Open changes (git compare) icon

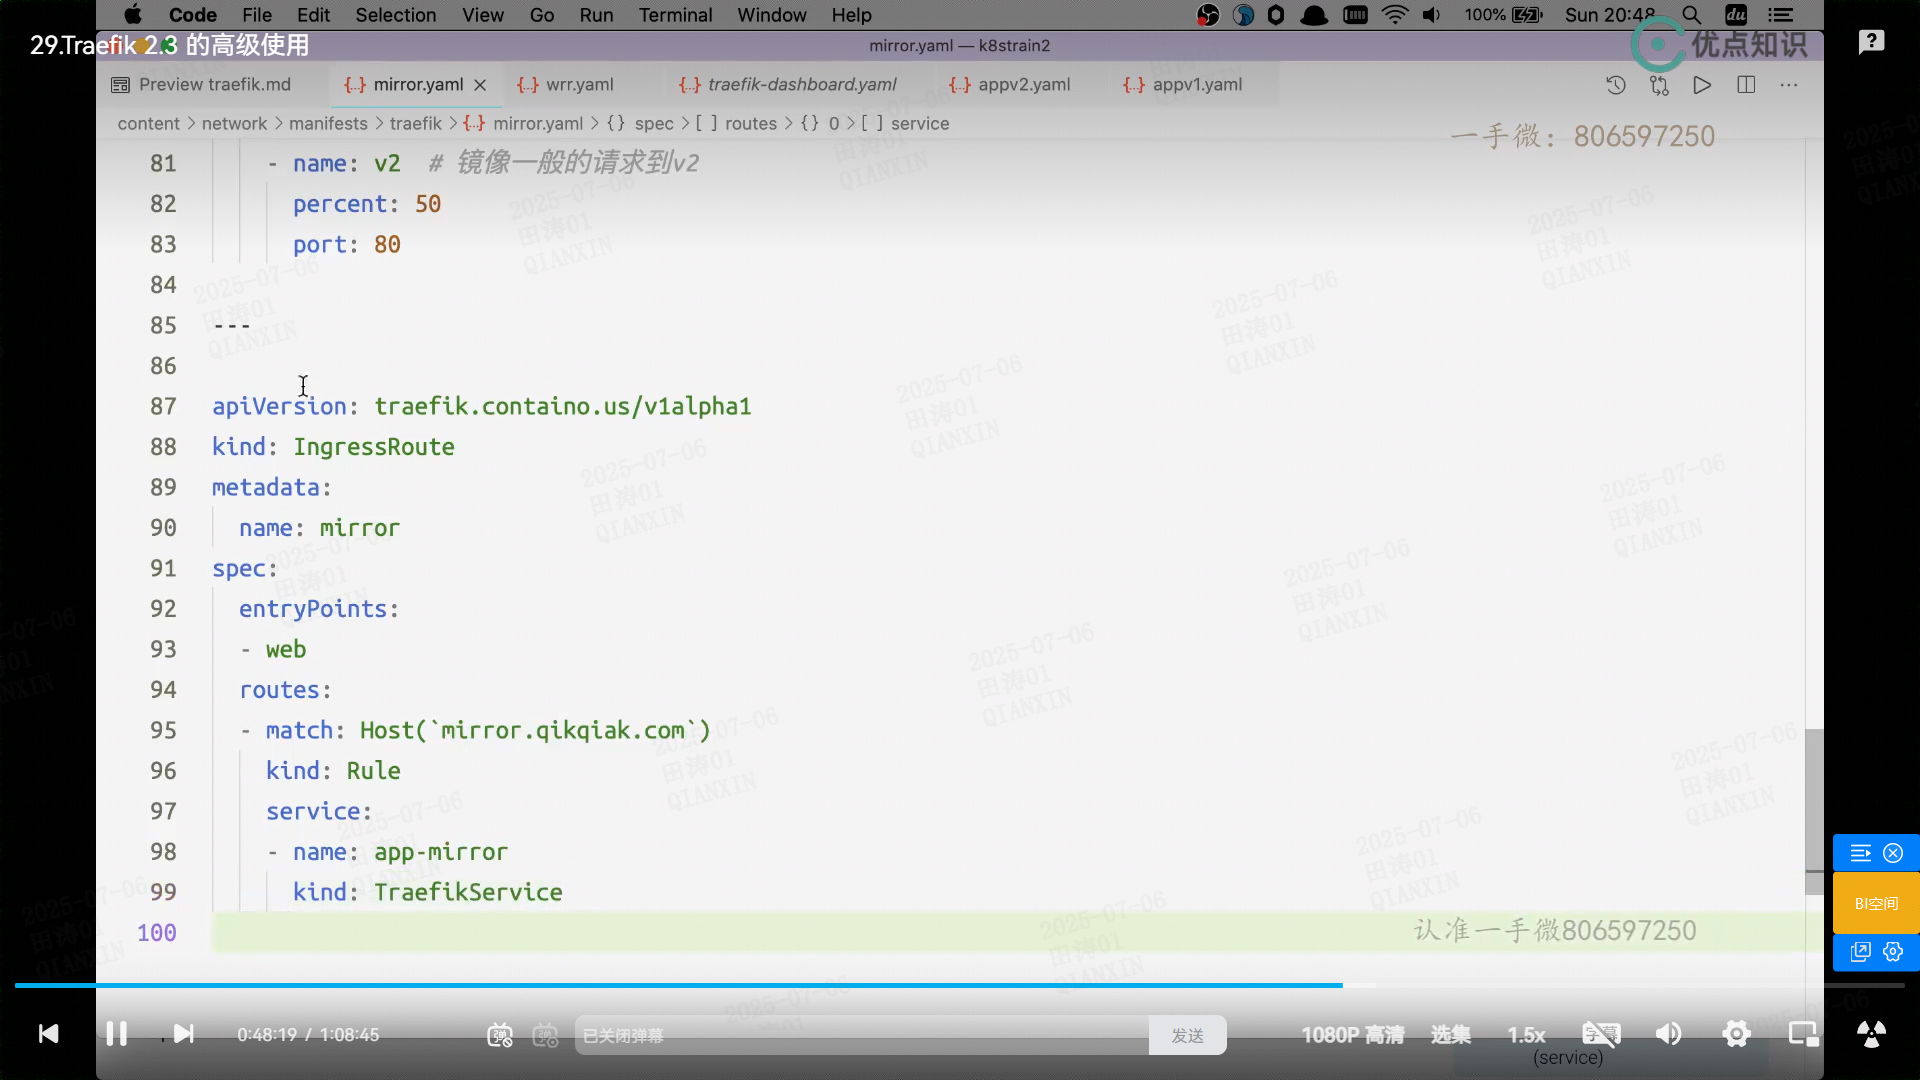[1659, 85]
